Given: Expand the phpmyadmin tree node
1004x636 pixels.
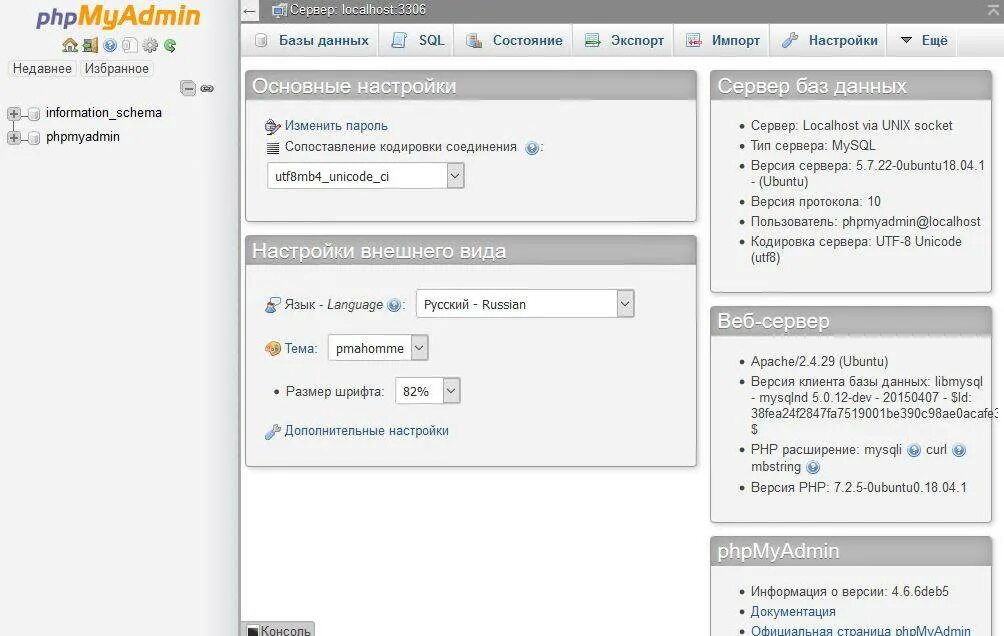Looking at the screenshot, I should pyautogui.click(x=13, y=138).
